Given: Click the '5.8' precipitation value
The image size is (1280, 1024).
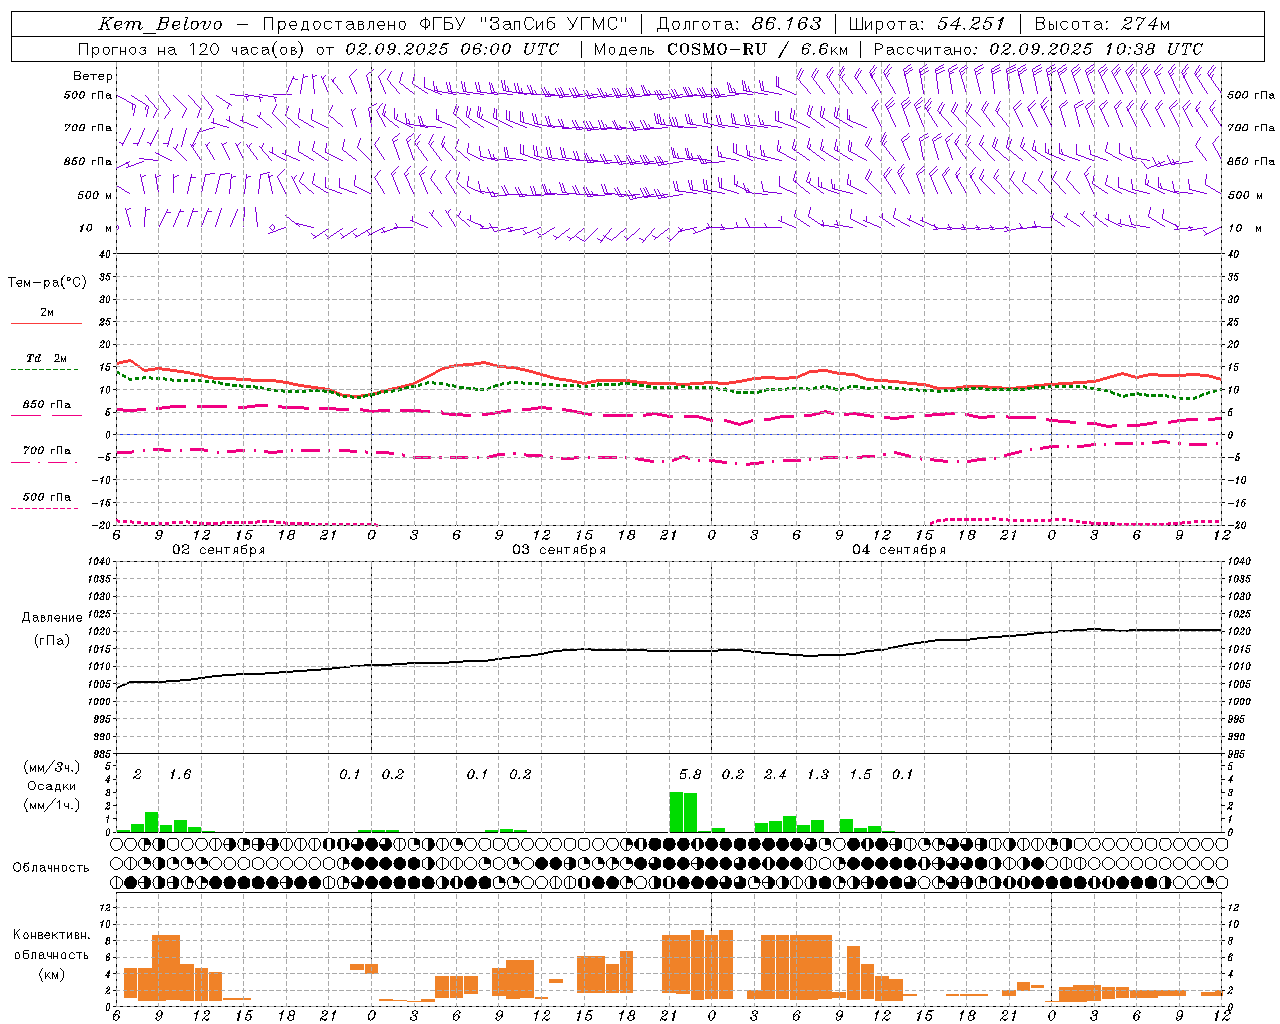Looking at the screenshot, I should pos(690,774).
